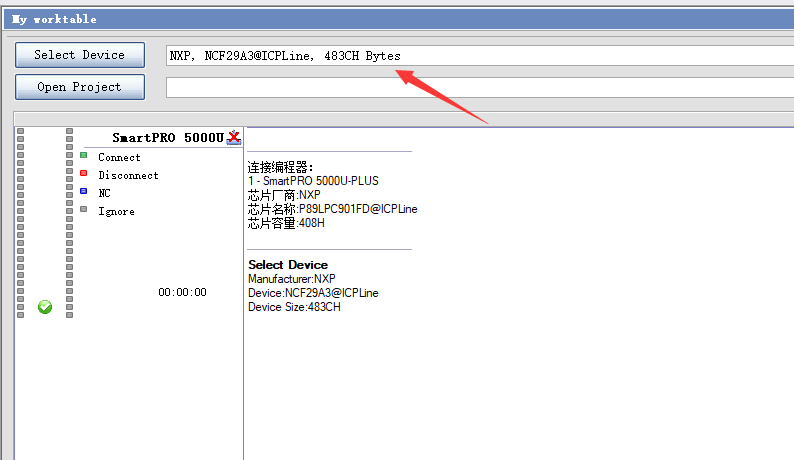
Task: Click the Ignore legend label
Action: (x=116, y=211)
